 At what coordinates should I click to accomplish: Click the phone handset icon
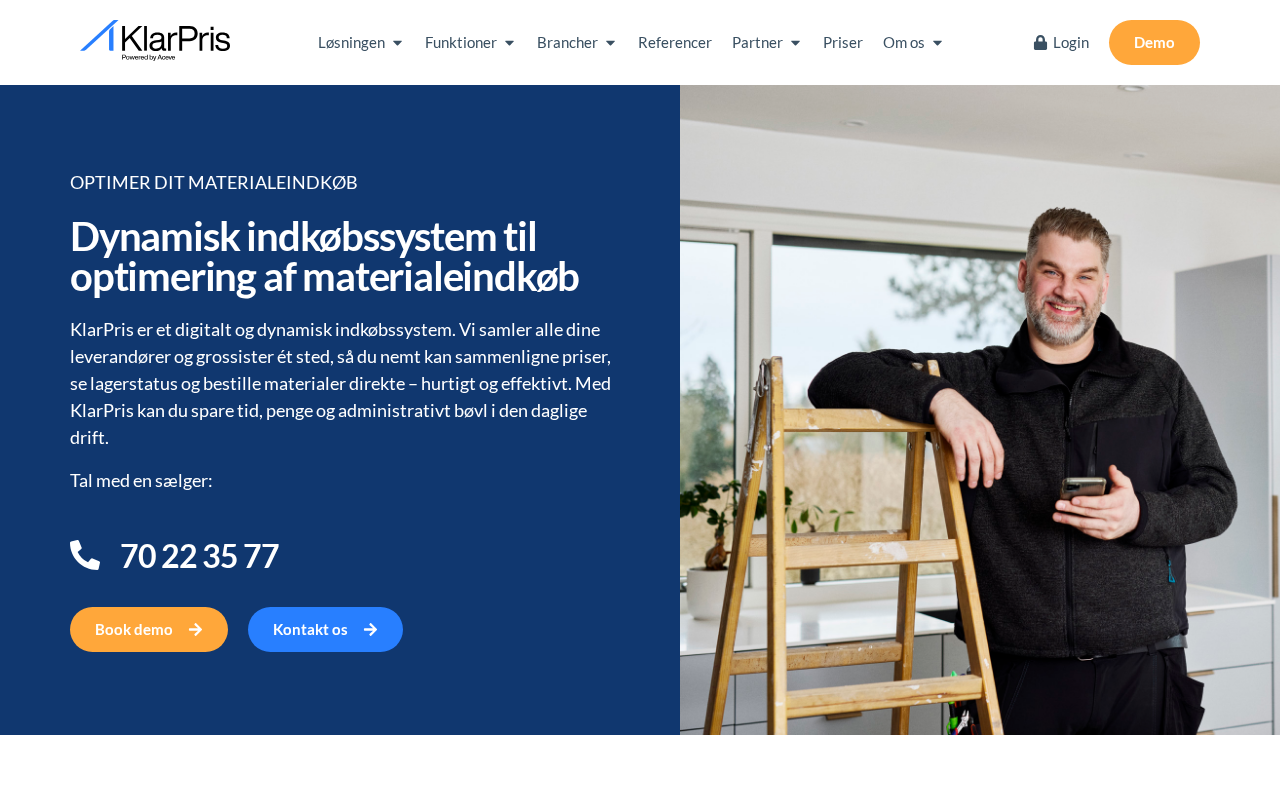coord(85,555)
